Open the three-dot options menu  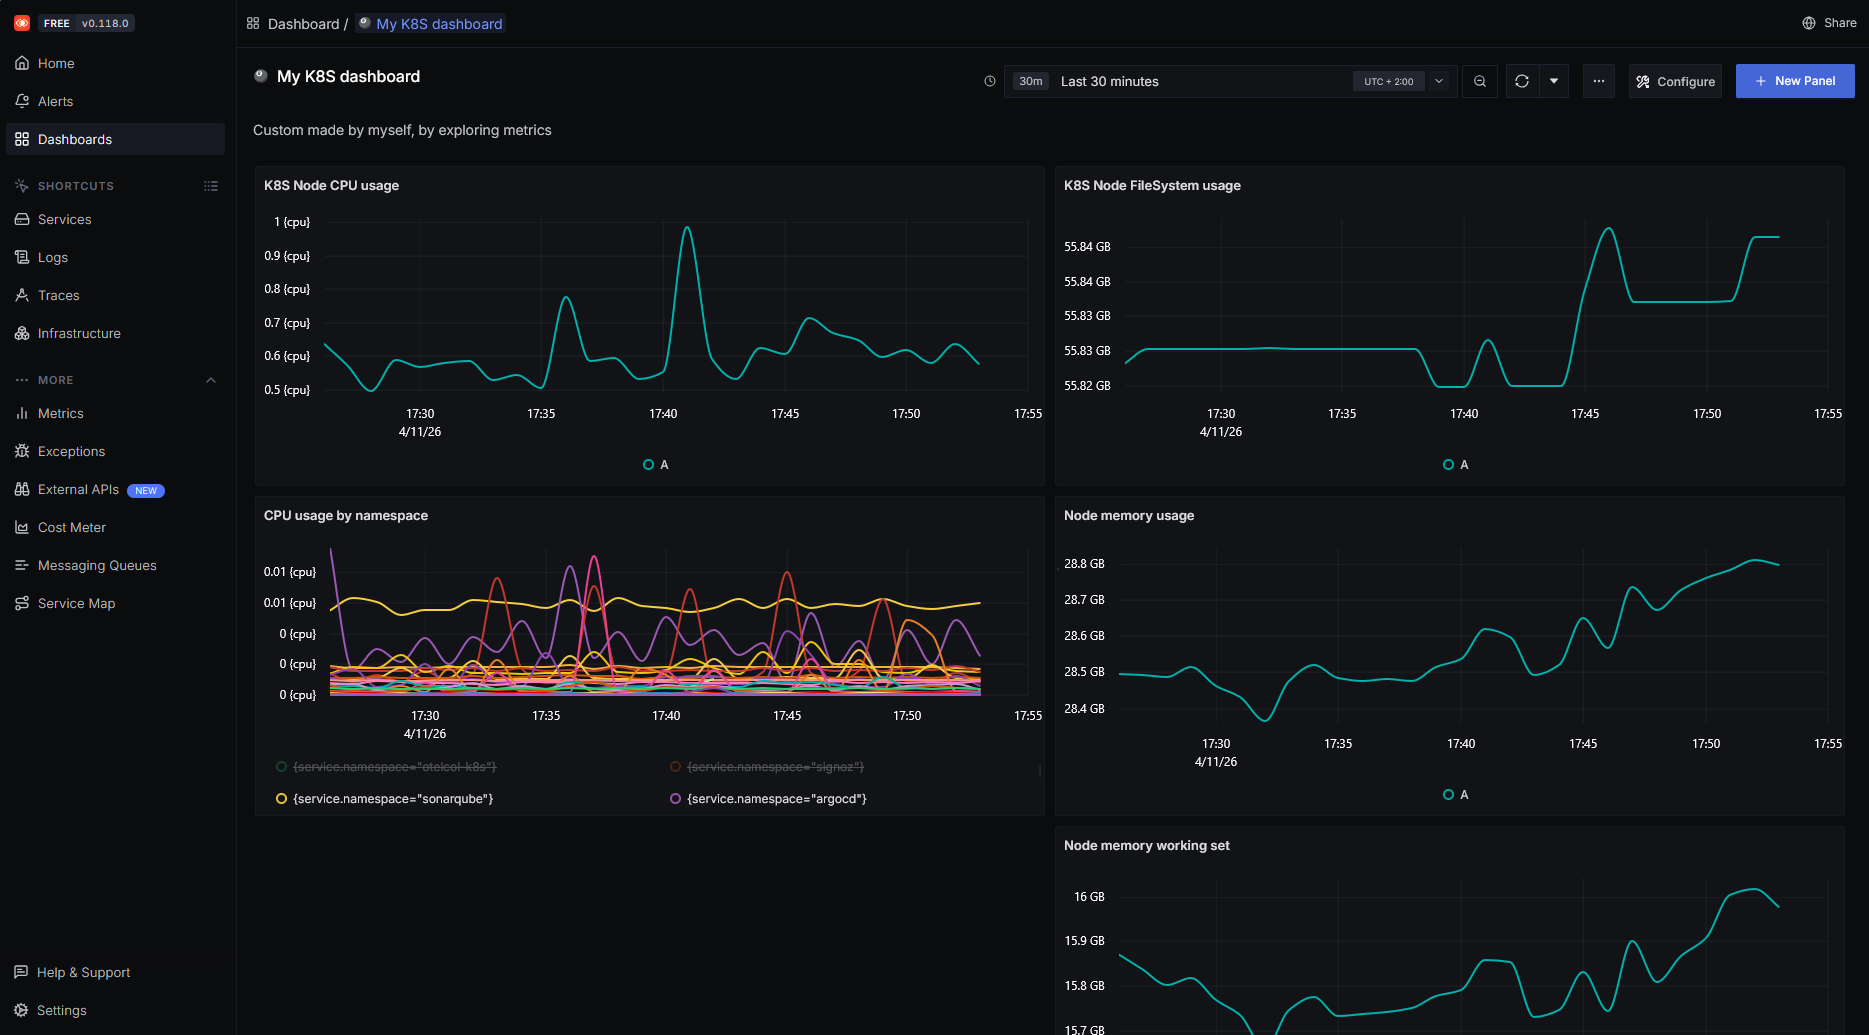[x=1598, y=81]
